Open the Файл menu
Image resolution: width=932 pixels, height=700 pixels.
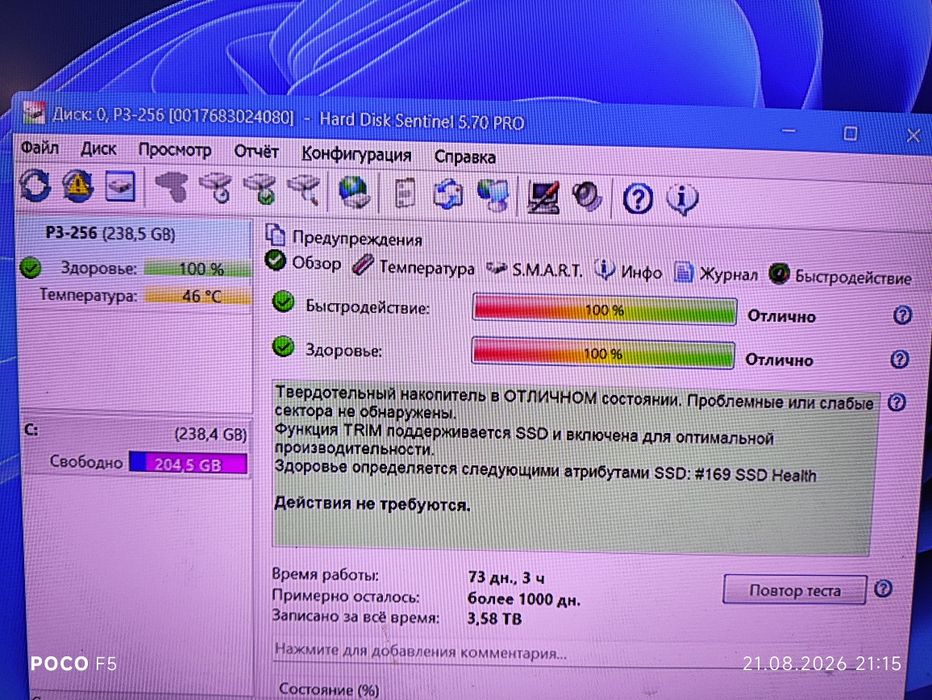[x=40, y=147]
